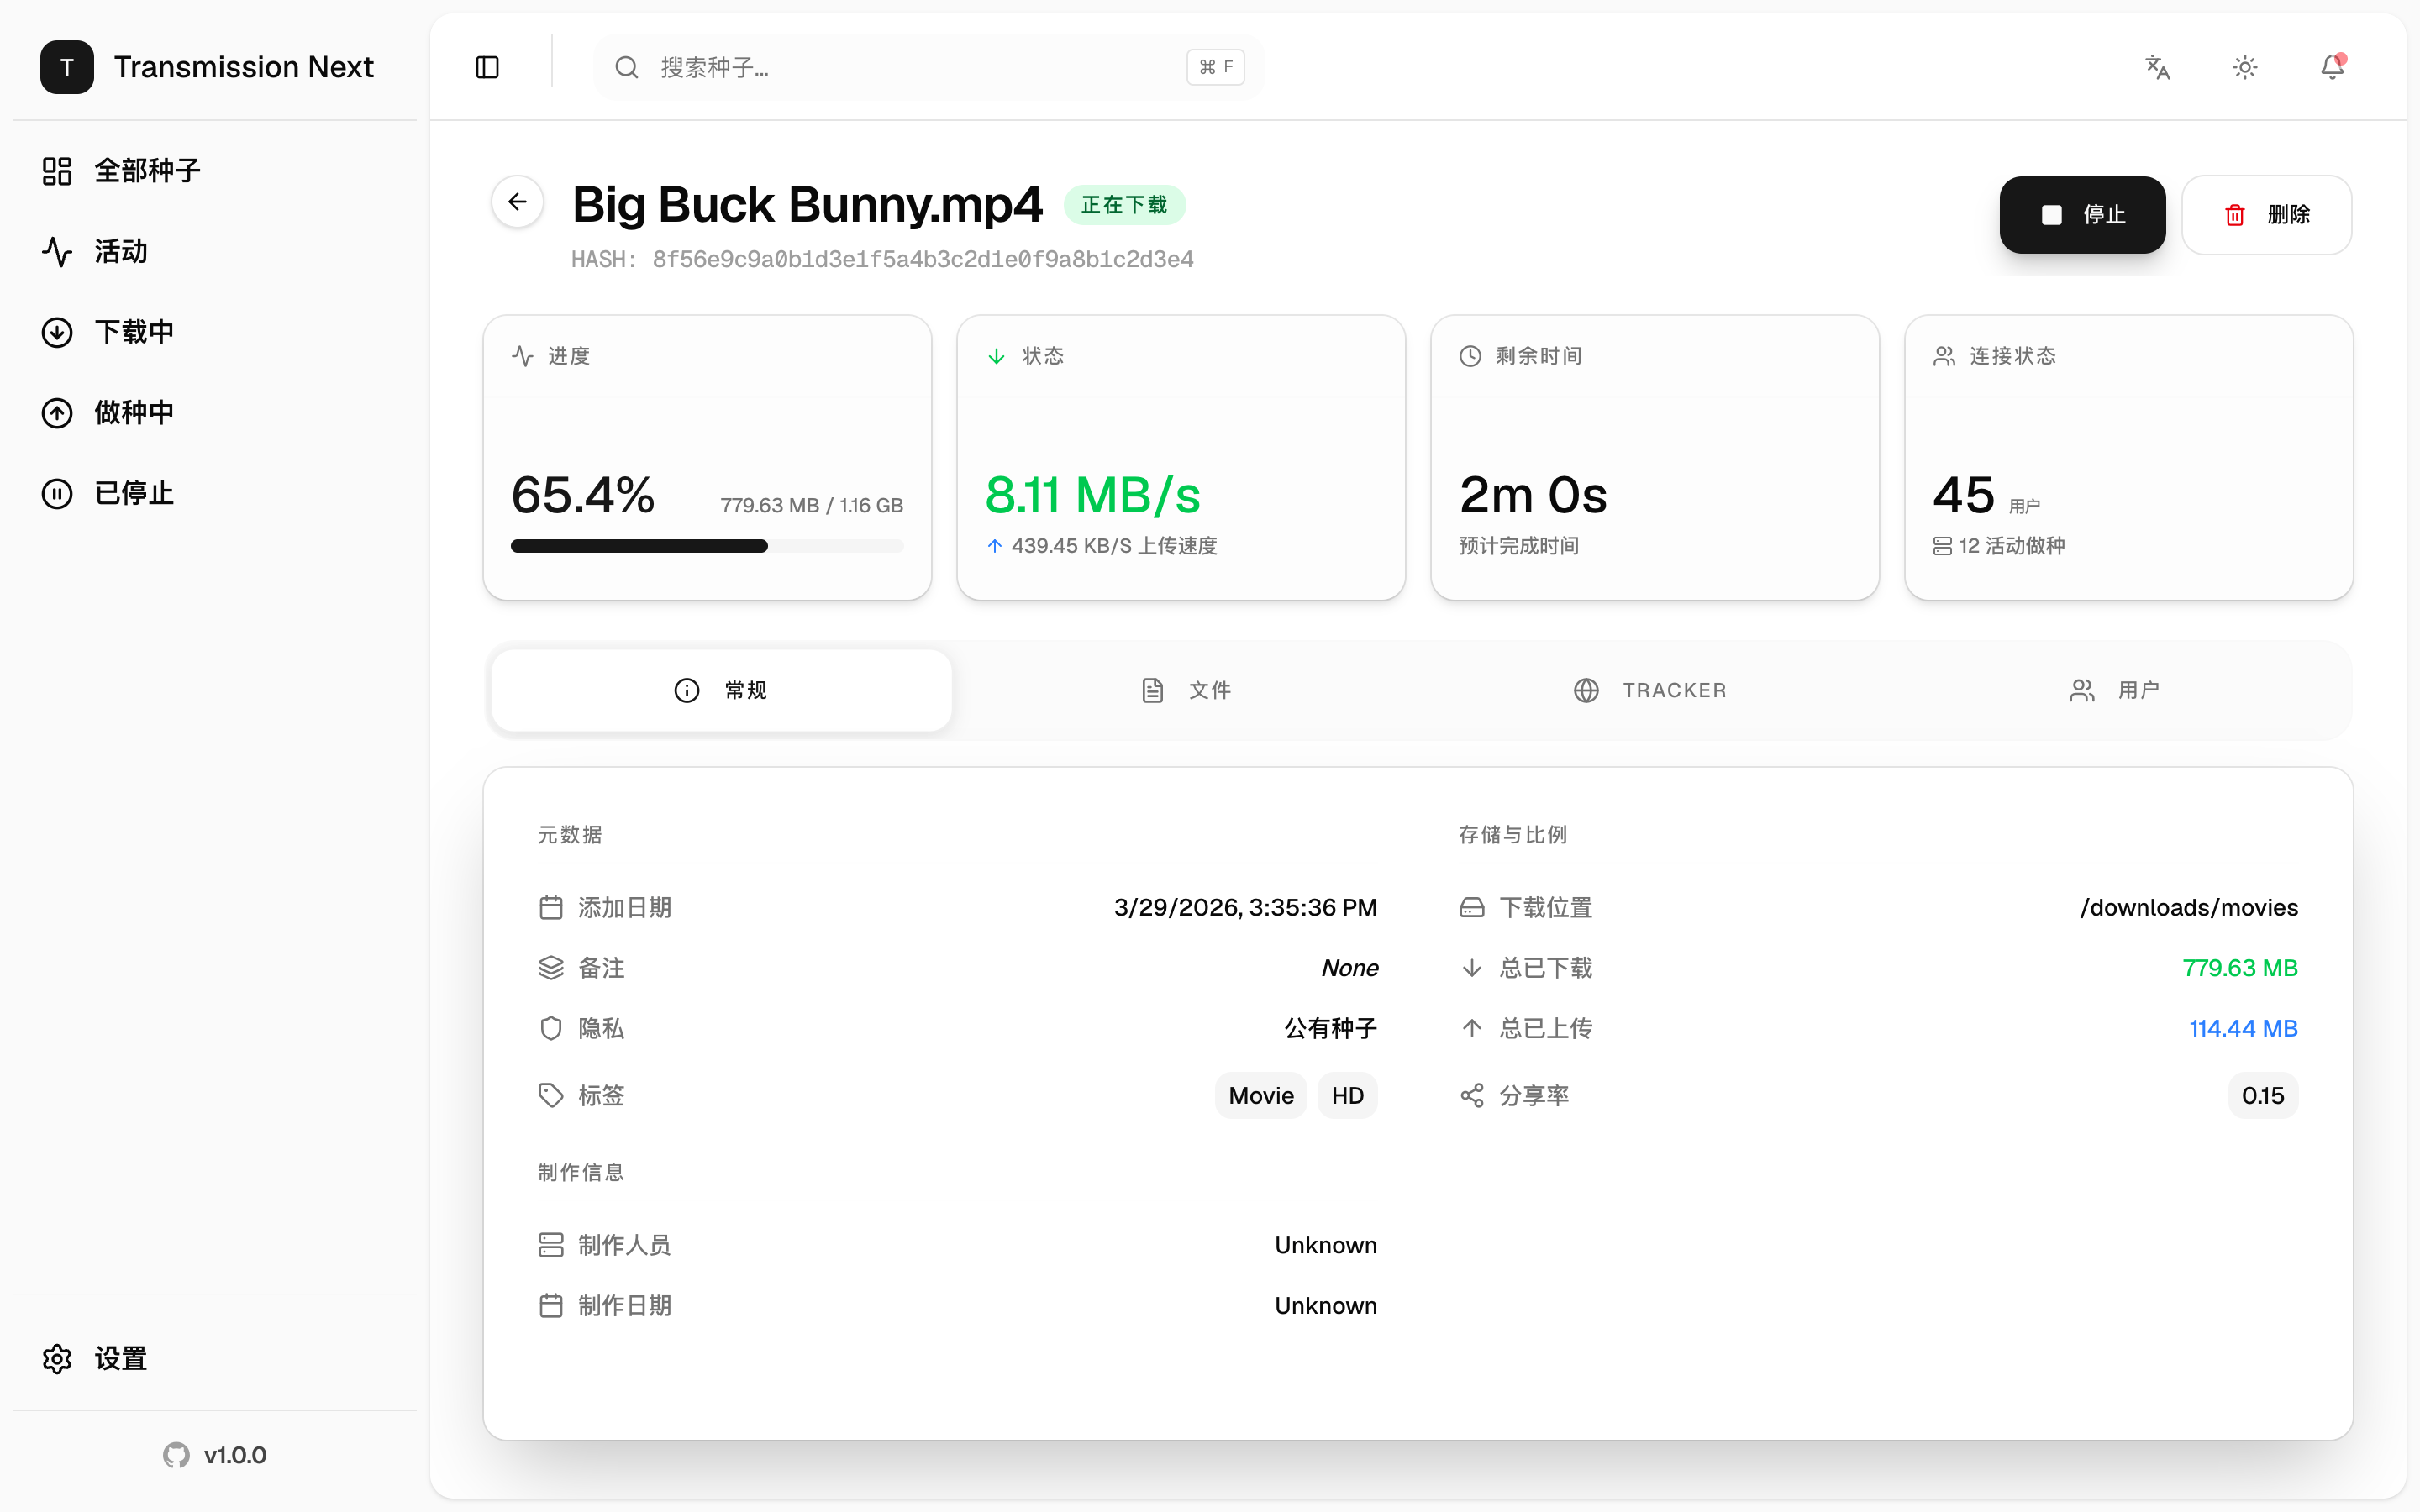Click the 8.11 MB/s speed value

click(1093, 495)
